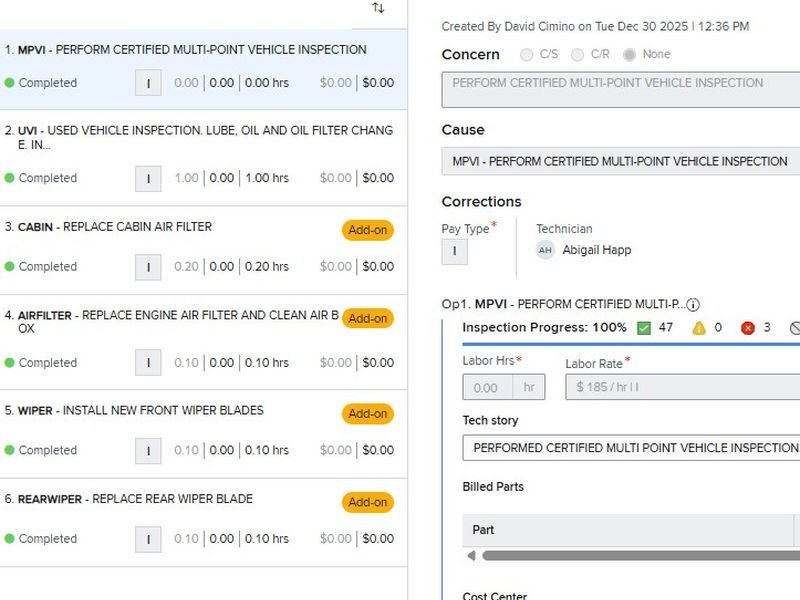Select the None concern radio button
The height and width of the screenshot is (600, 800).
629,55
